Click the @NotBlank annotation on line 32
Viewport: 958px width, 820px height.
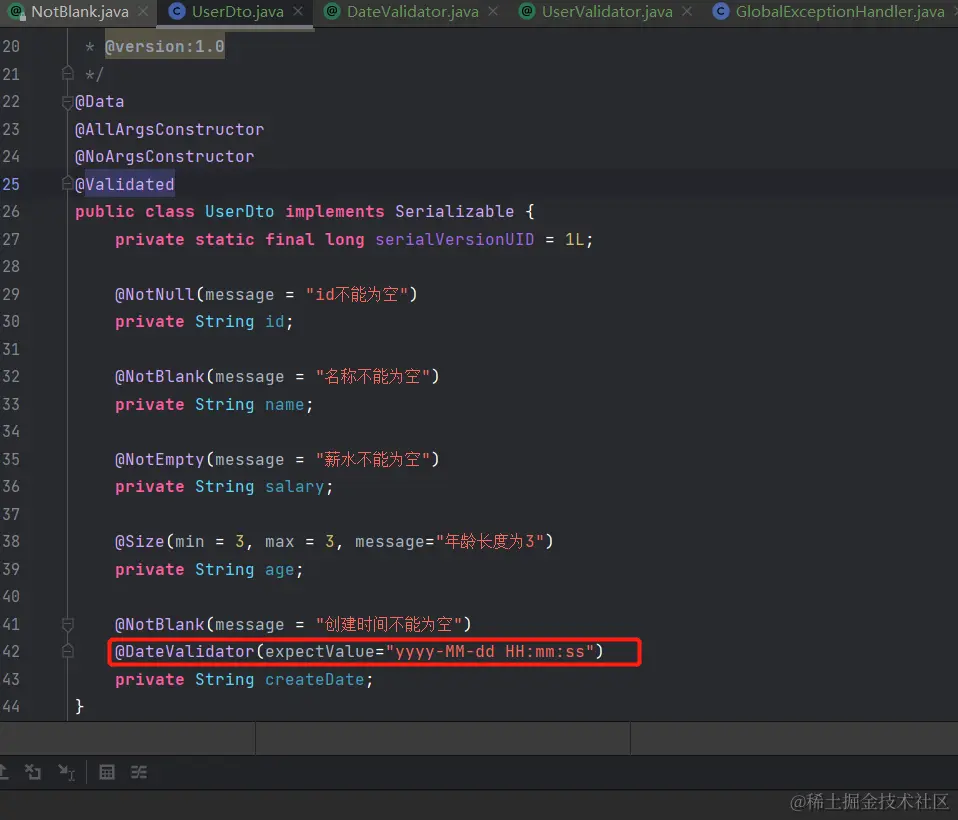(x=159, y=376)
